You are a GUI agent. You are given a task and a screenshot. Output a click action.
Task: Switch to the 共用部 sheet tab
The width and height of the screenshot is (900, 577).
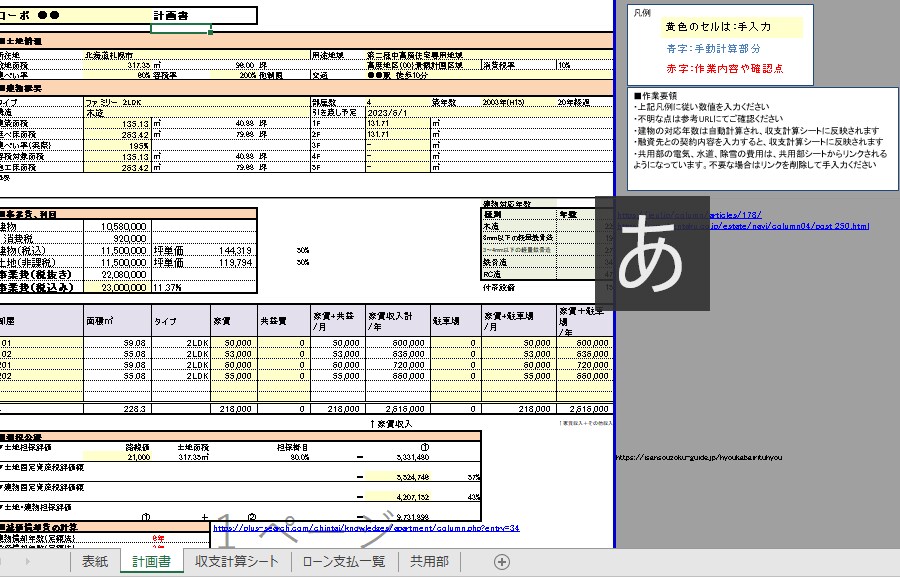(x=429, y=561)
